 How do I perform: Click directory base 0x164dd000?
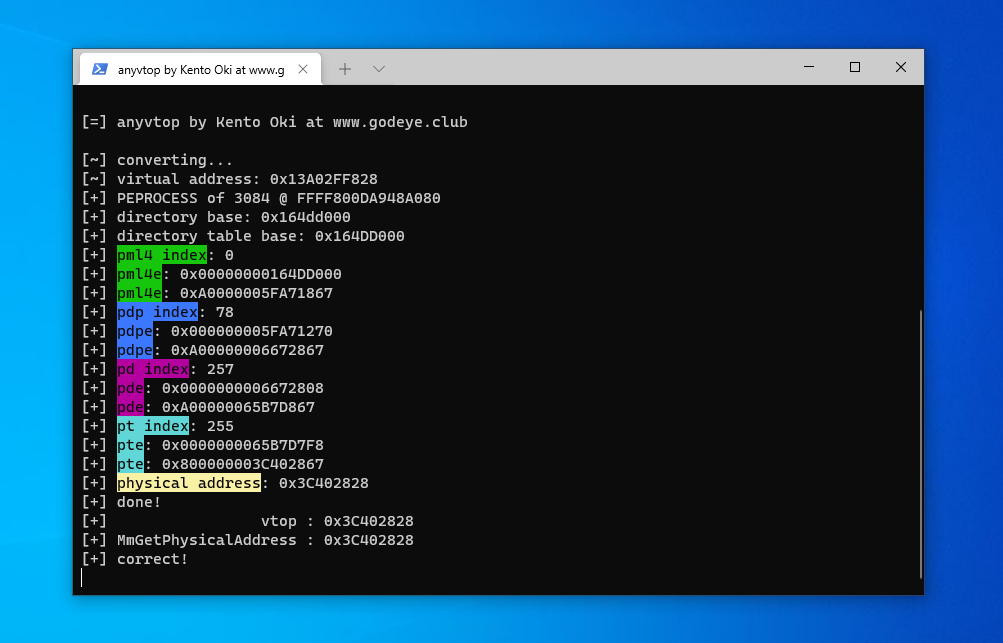coord(306,217)
